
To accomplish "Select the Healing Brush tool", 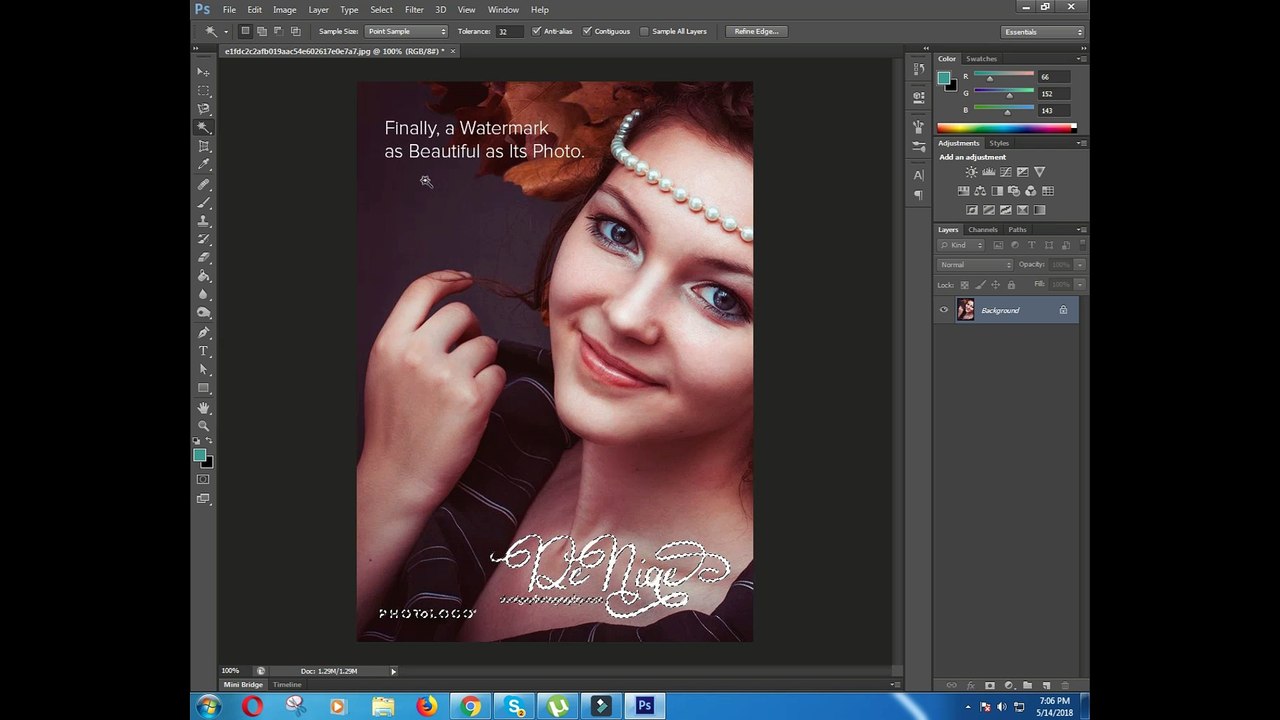I will [x=203, y=184].
